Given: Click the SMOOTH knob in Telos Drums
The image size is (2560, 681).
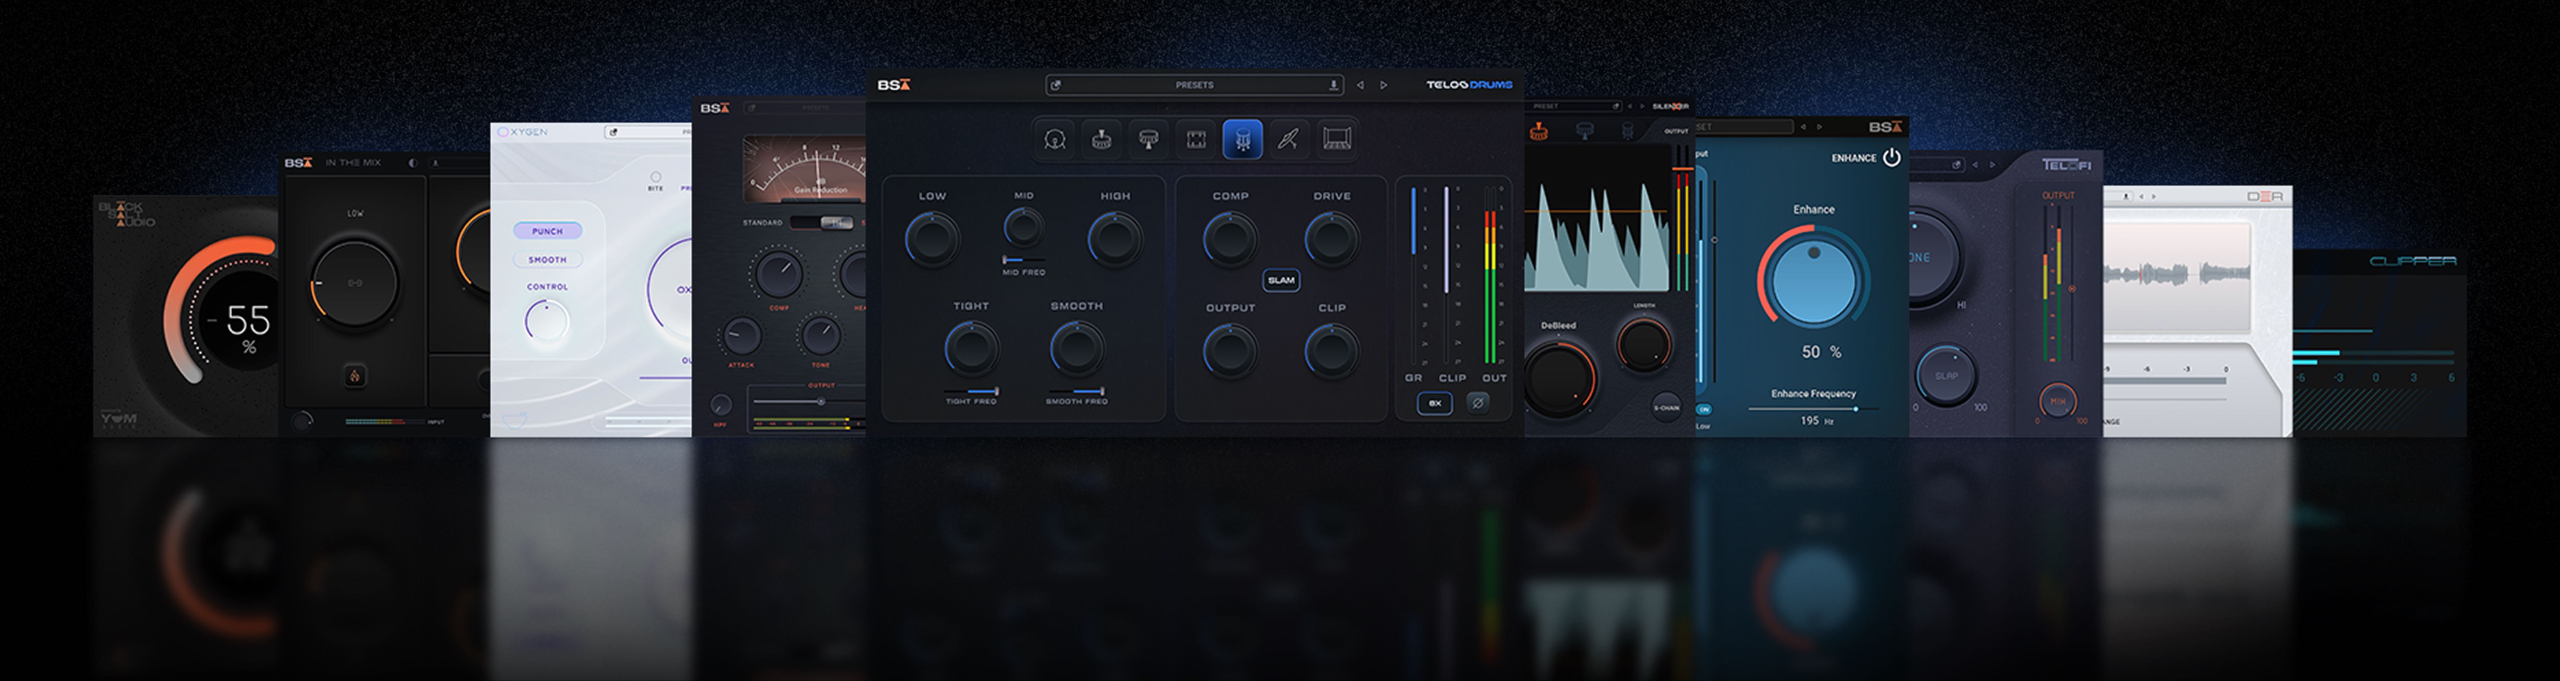Looking at the screenshot, I should pyautogui.click(x=1076, y=349).
